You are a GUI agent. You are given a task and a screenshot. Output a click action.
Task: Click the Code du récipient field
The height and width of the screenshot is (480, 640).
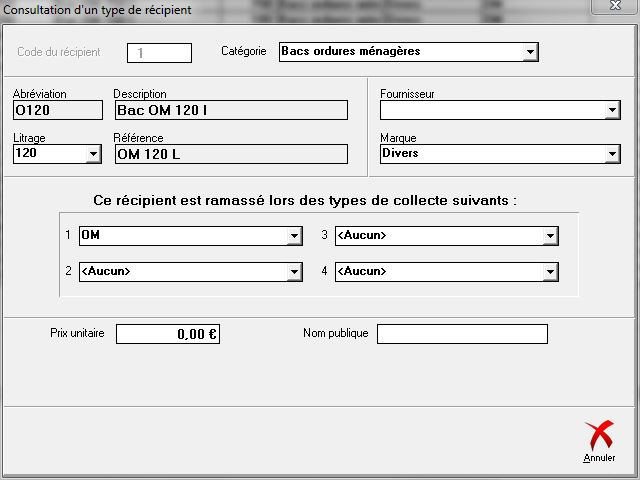click(x=159, y=52)
